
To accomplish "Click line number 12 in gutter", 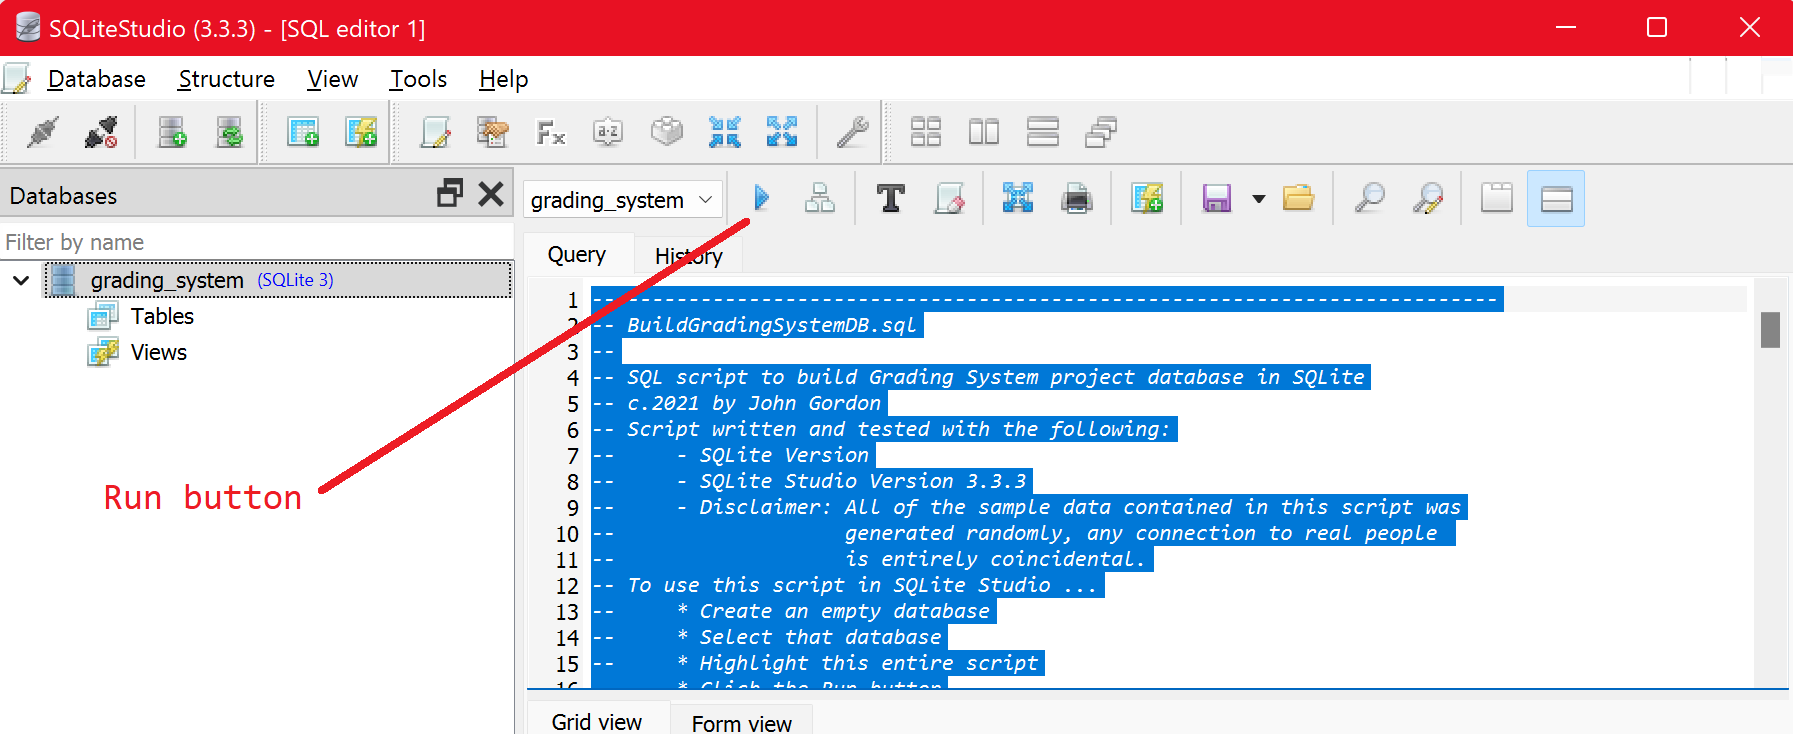I will click(x=567, y=585).
